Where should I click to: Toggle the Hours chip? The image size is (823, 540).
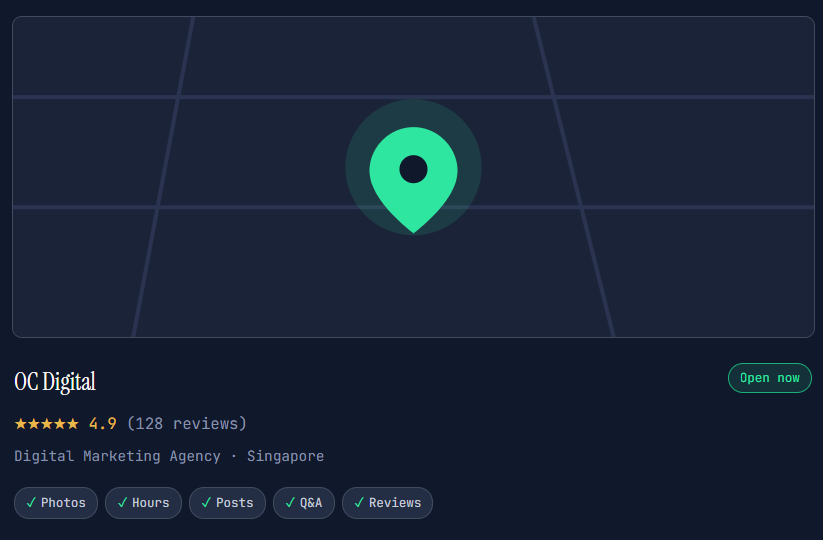(143, 503)
